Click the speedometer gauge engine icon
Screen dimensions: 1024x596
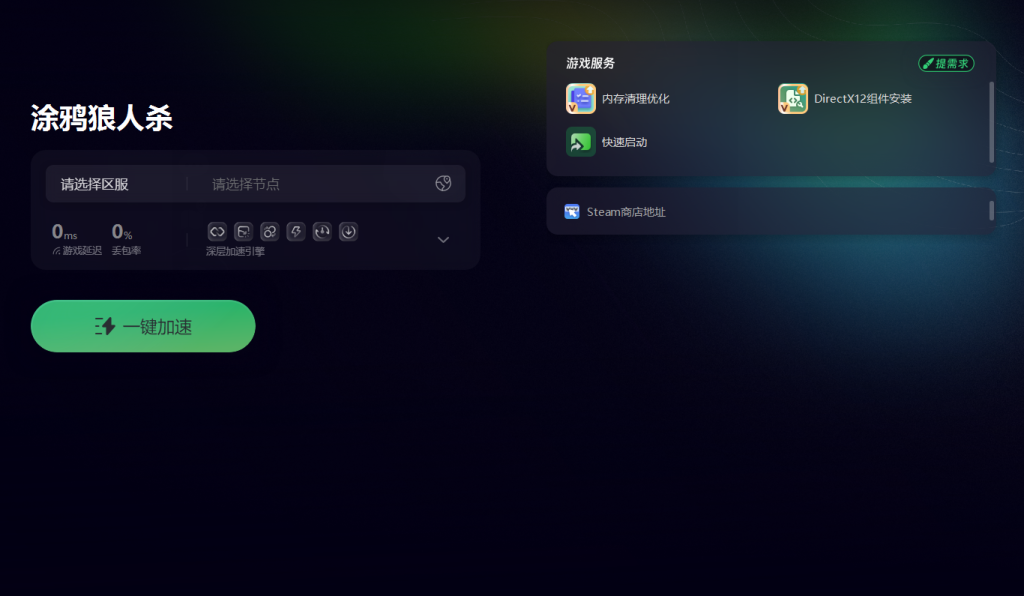point(322,231)
